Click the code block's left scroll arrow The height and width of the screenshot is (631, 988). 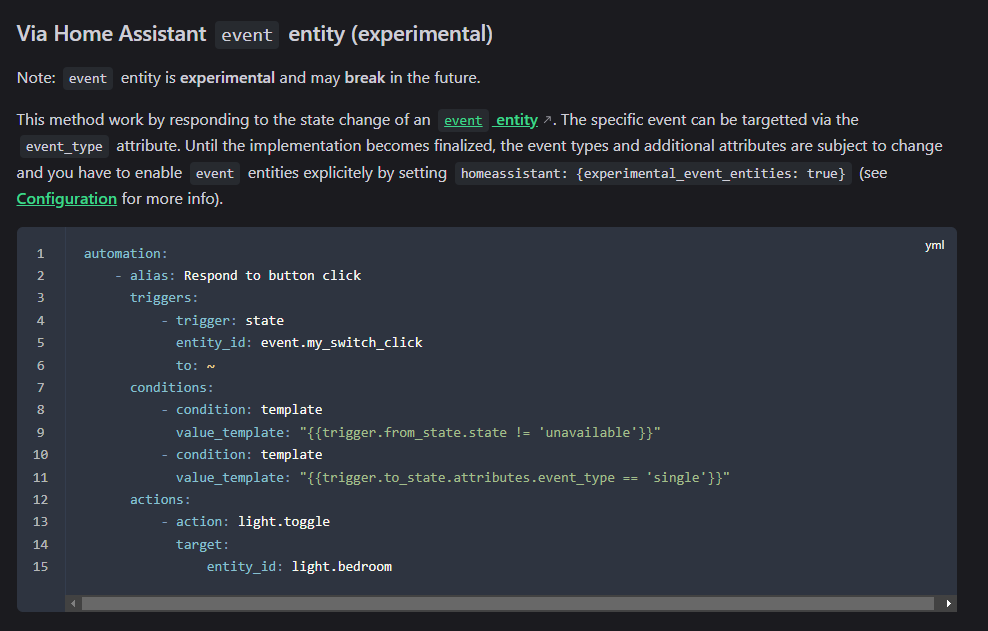[73, 603]
